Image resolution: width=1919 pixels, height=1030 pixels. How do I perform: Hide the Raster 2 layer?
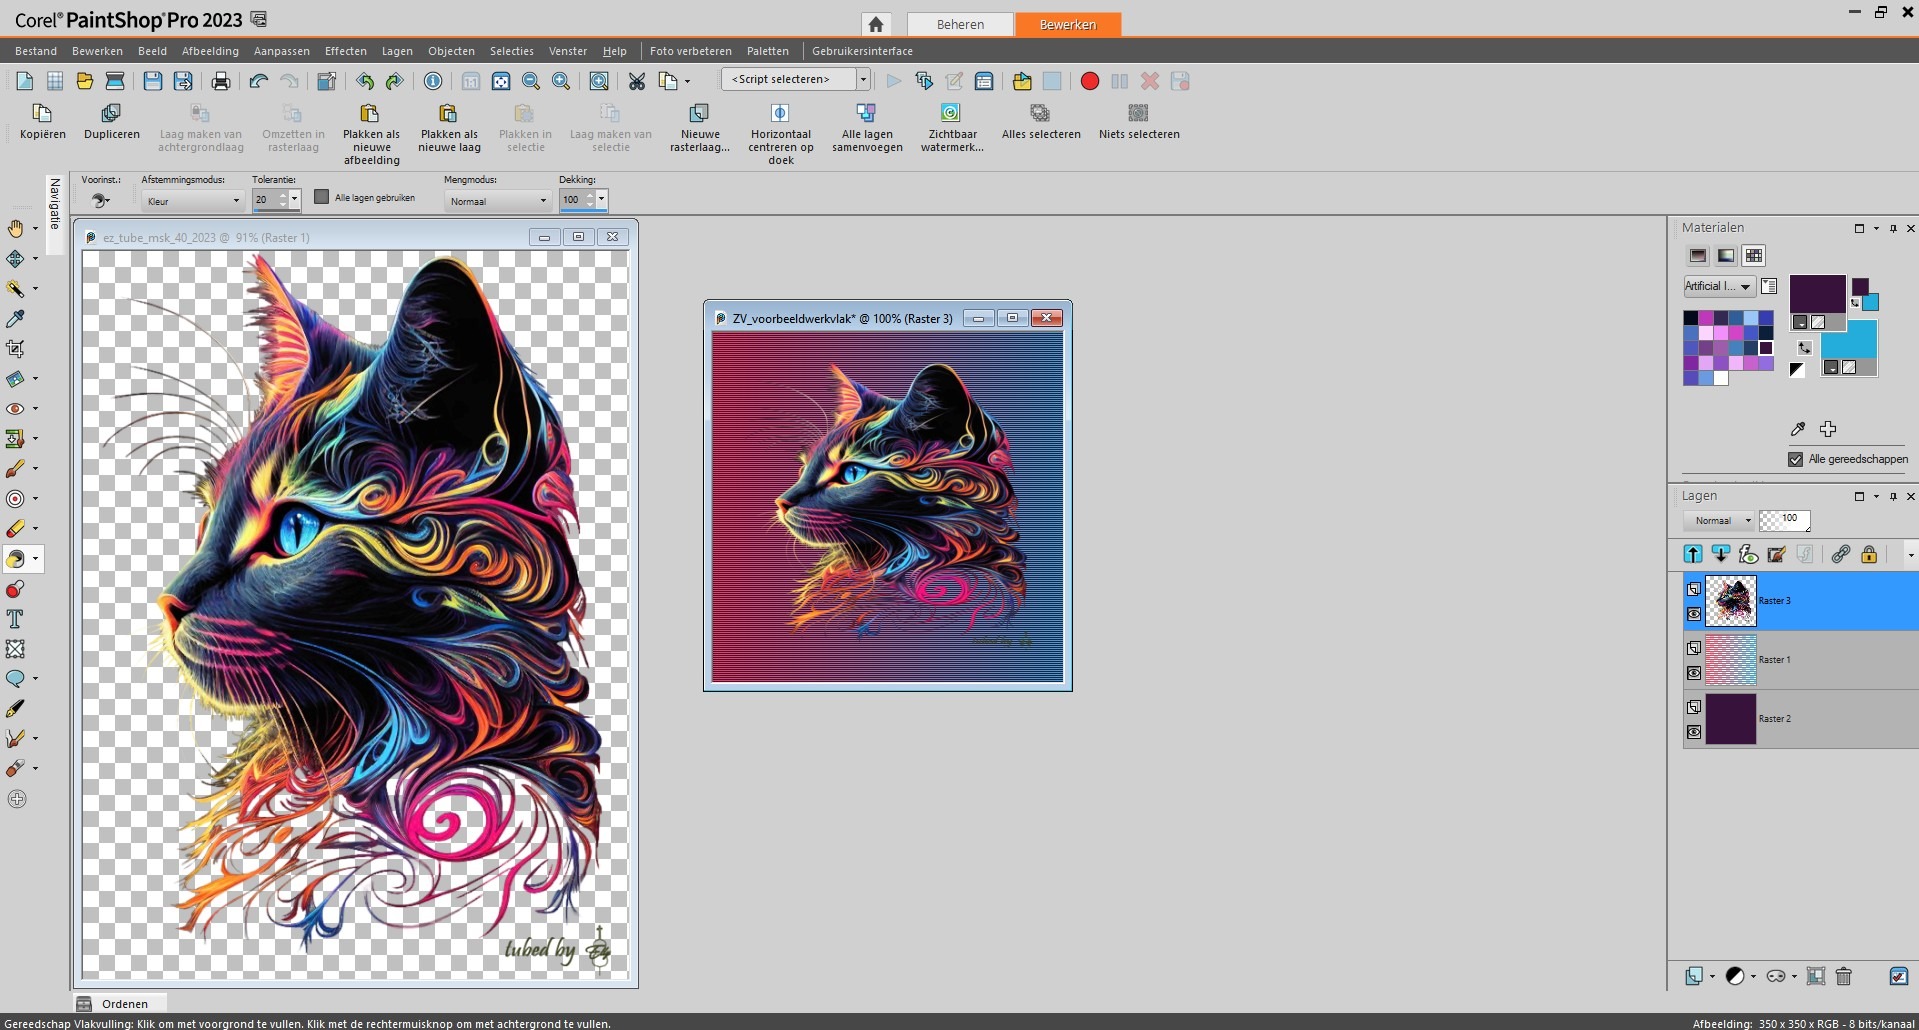click(x=1694, y=732)
